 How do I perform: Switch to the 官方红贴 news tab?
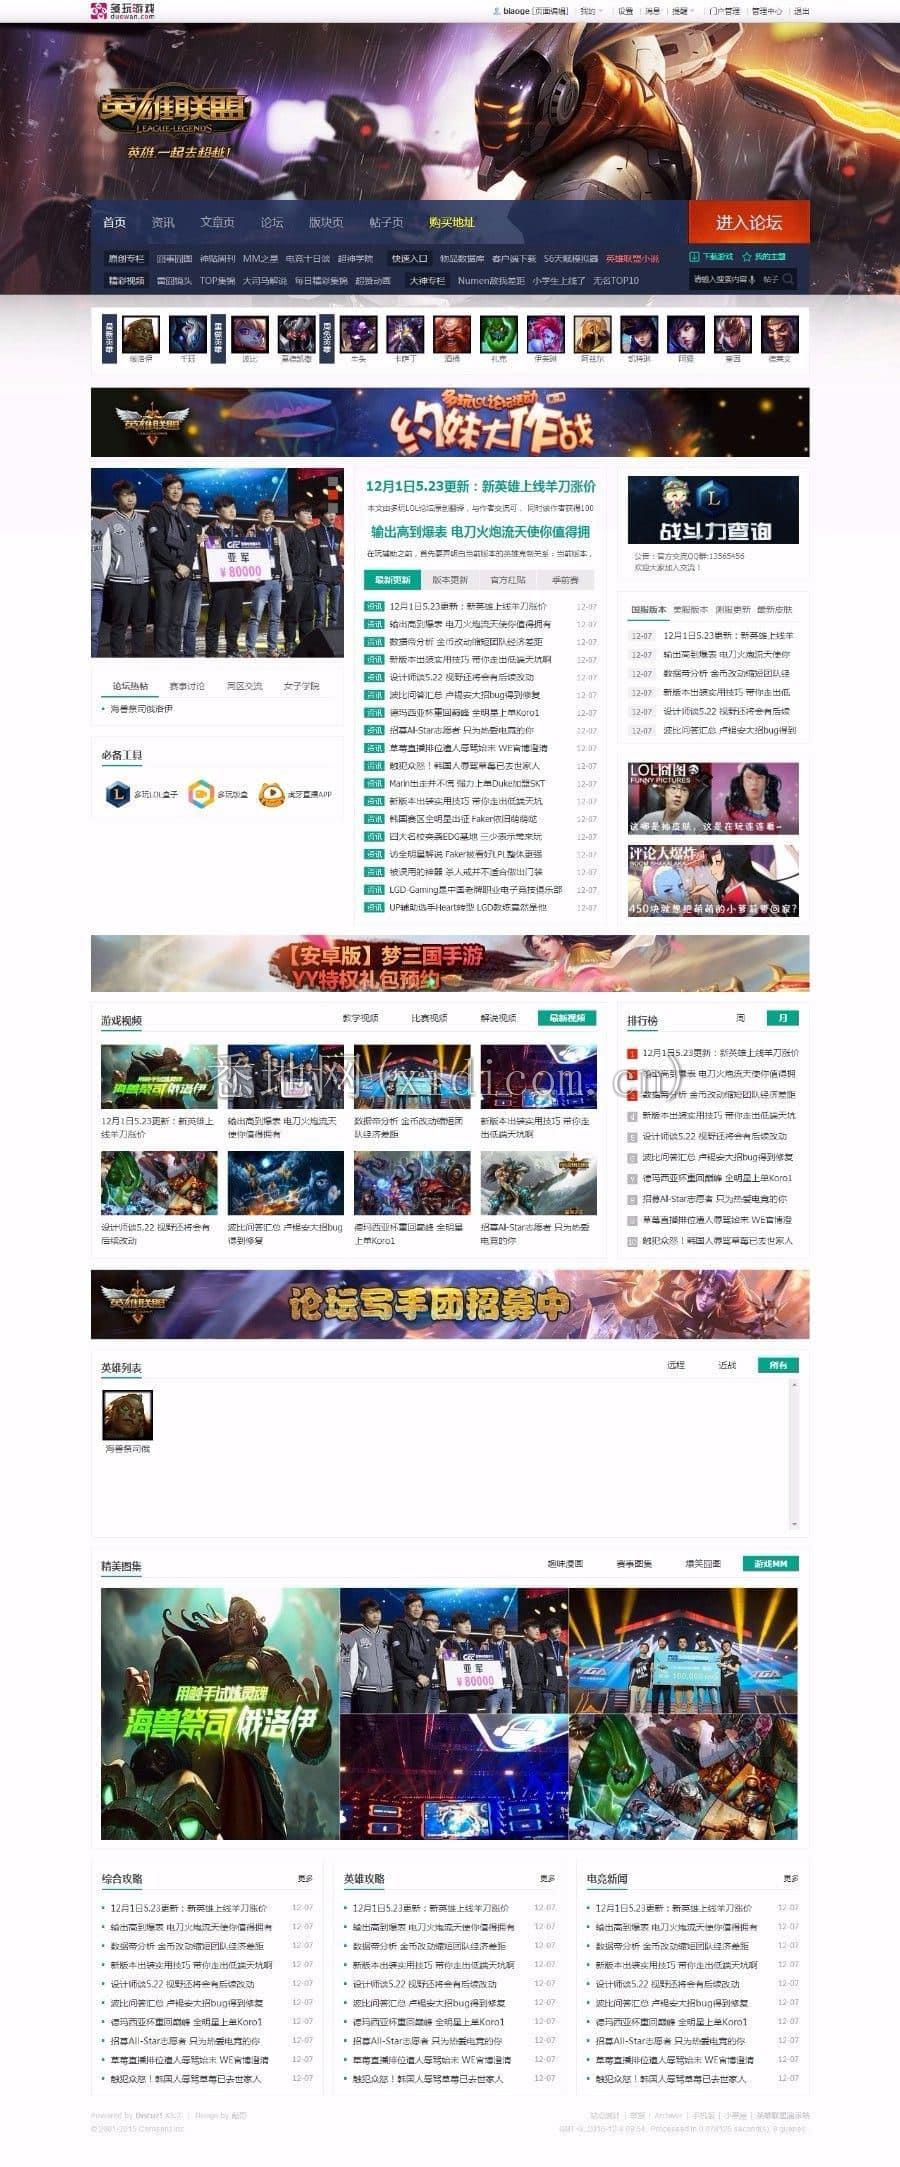[508, 580]
